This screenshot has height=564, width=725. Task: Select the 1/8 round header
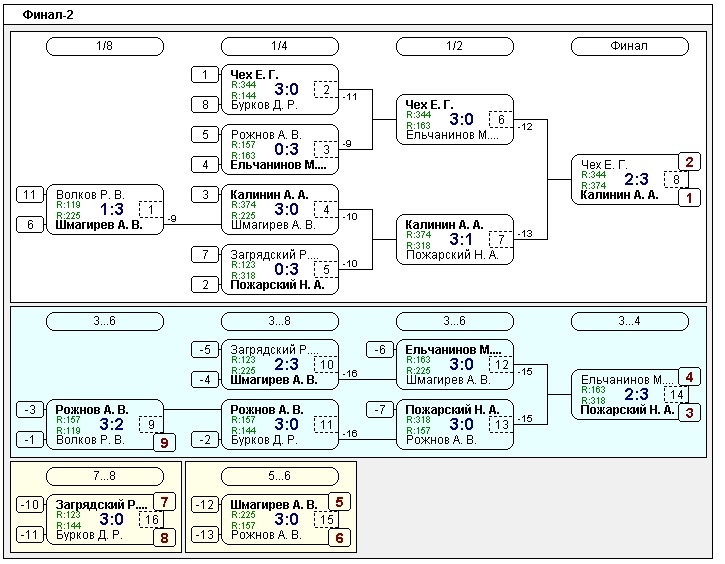coord(105,46)
